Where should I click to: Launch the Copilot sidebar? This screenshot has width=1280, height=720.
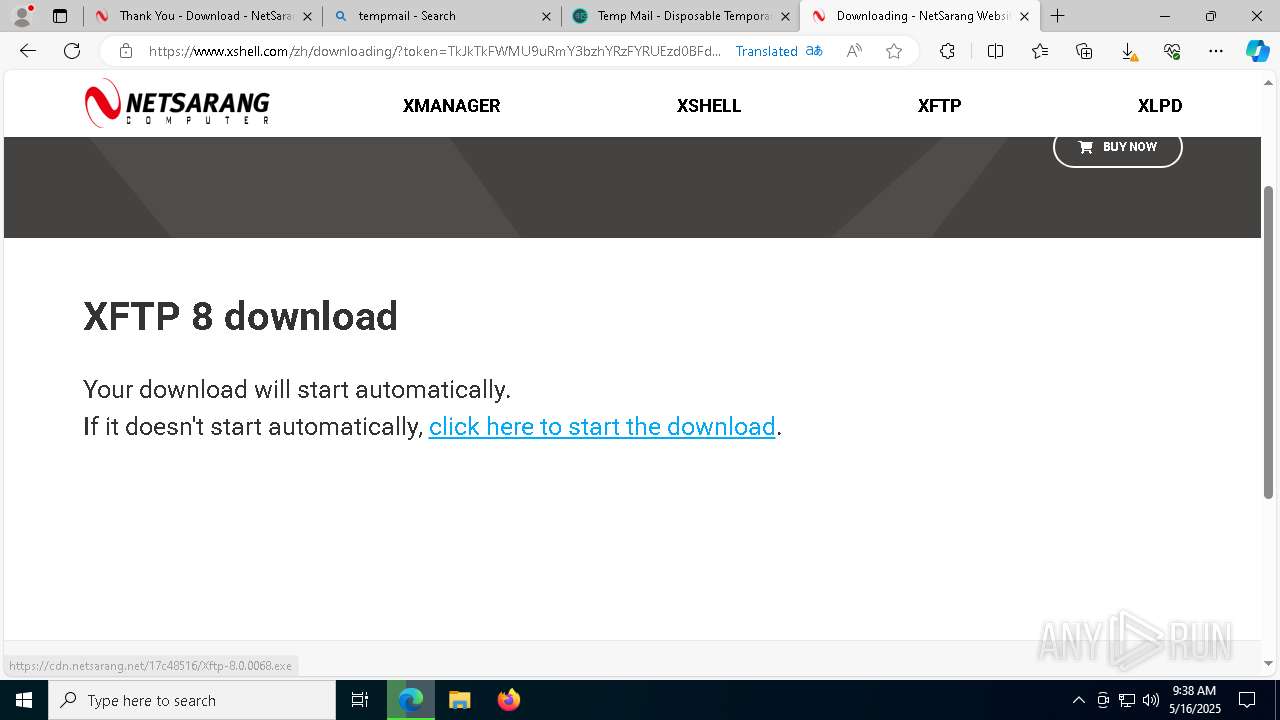[1257, 51]
